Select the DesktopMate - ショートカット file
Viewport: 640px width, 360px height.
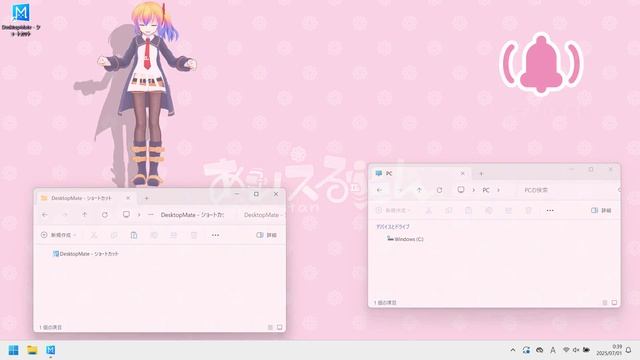pyautogui.click(x=86, y=254)
